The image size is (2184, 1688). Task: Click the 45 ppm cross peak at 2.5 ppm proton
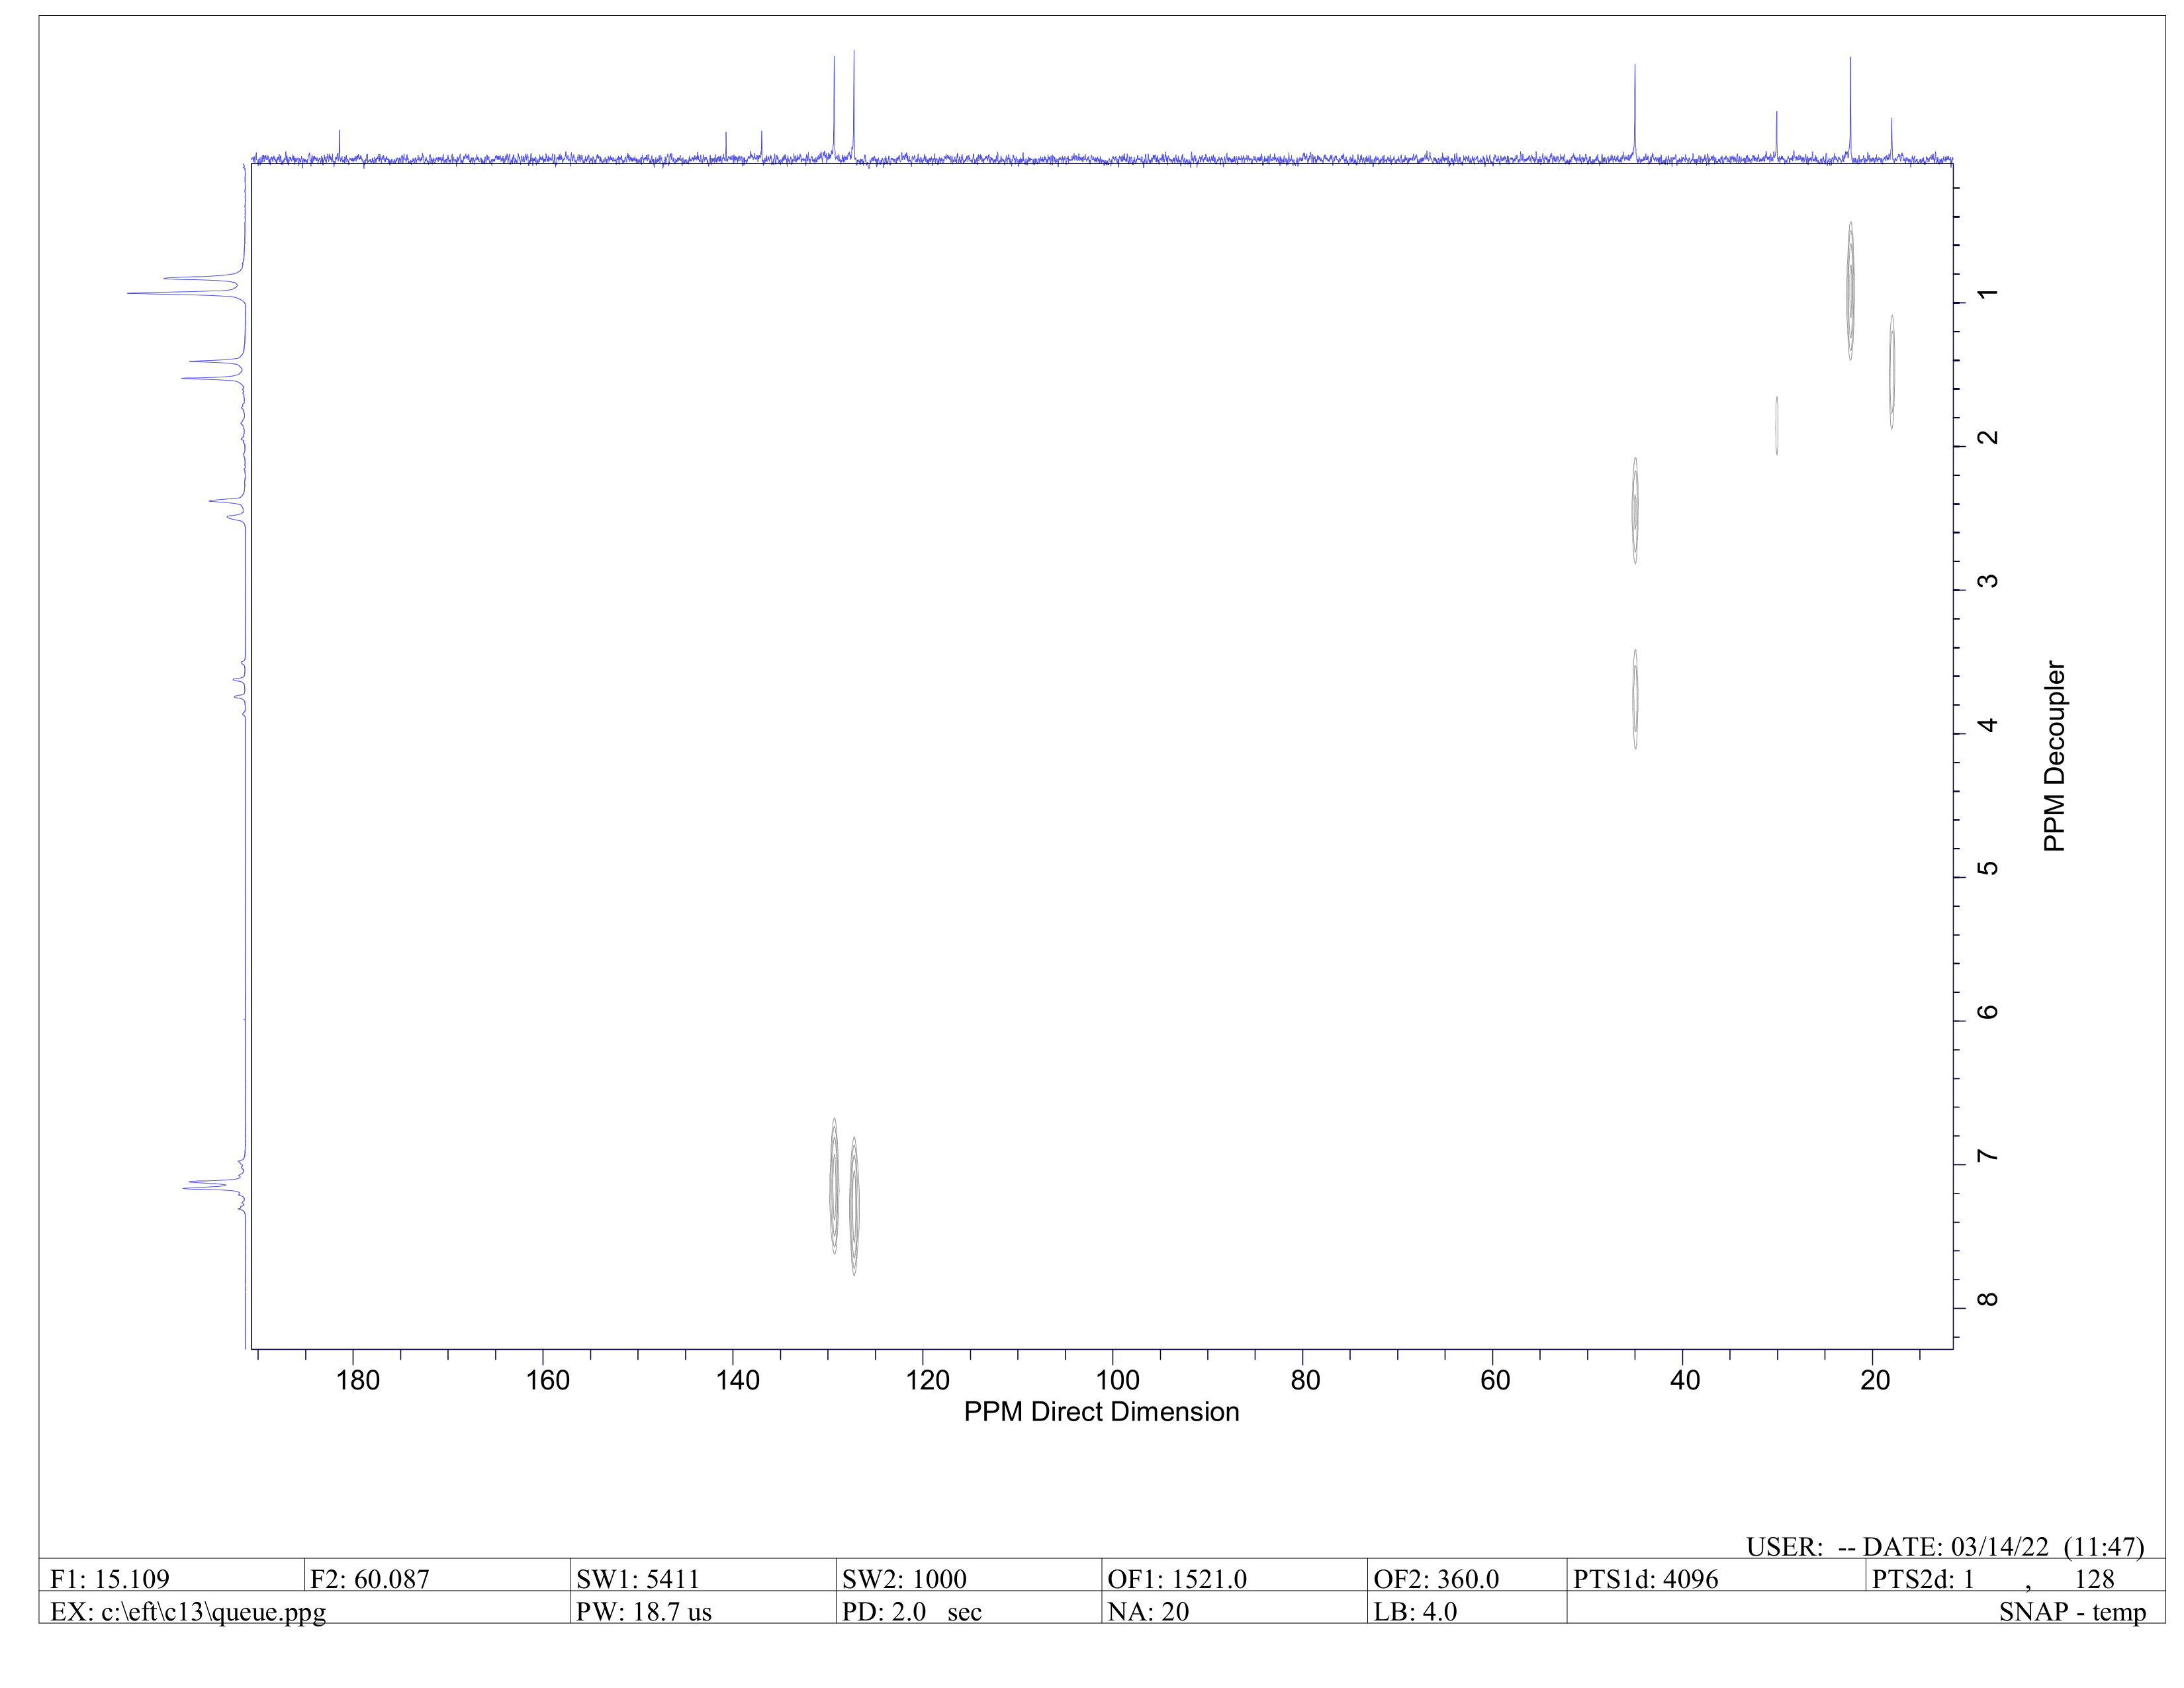[1635, 511]
